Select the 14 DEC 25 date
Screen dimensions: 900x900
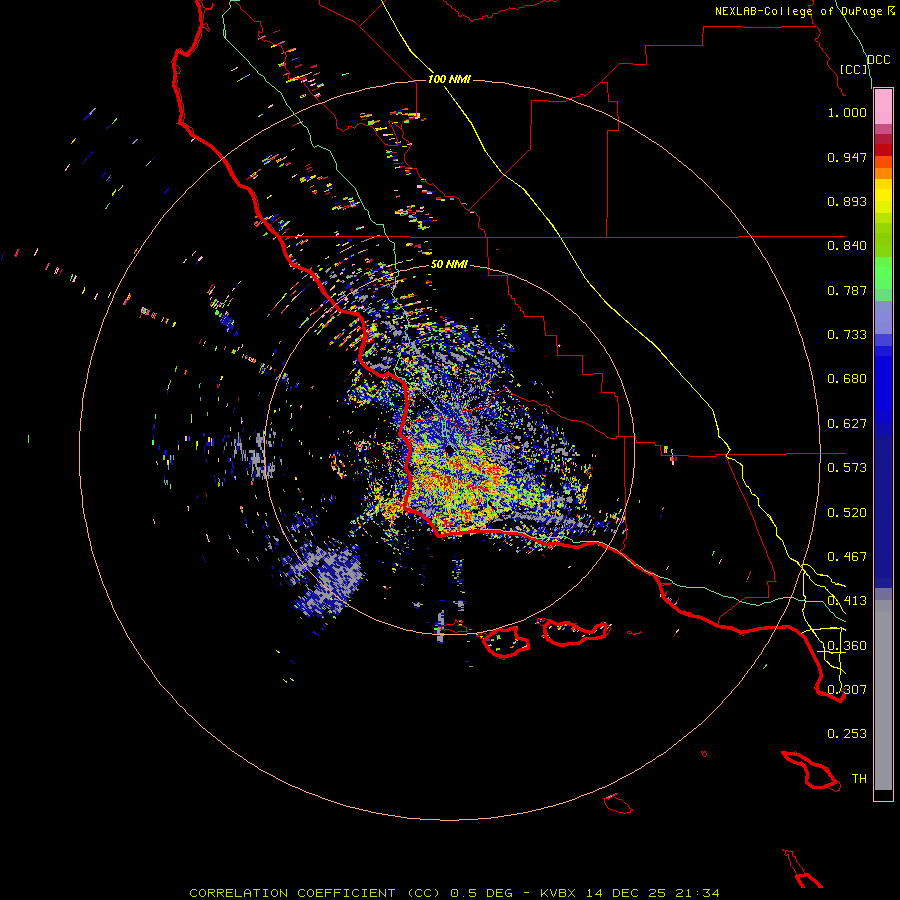tap(626, 893)
